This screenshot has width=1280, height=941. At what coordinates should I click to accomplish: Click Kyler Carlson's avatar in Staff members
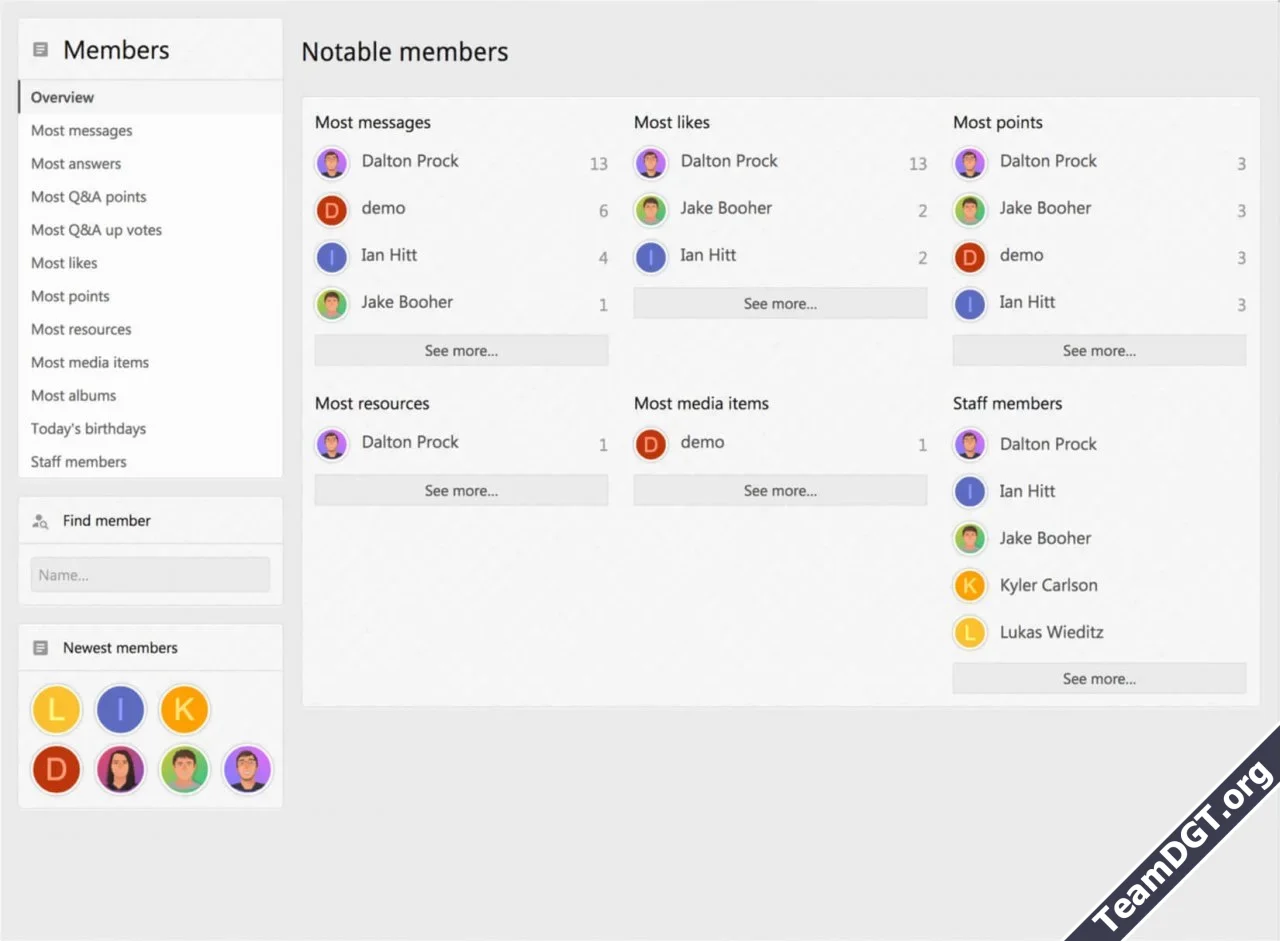(970, 585)
